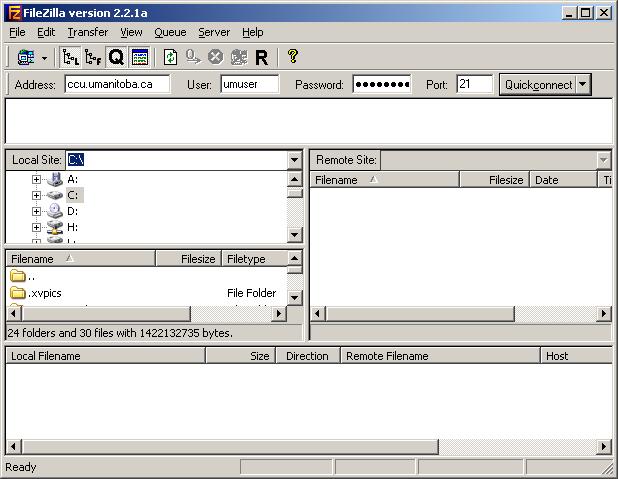
Task: Open the Edit menu
Action: point(46,32)
